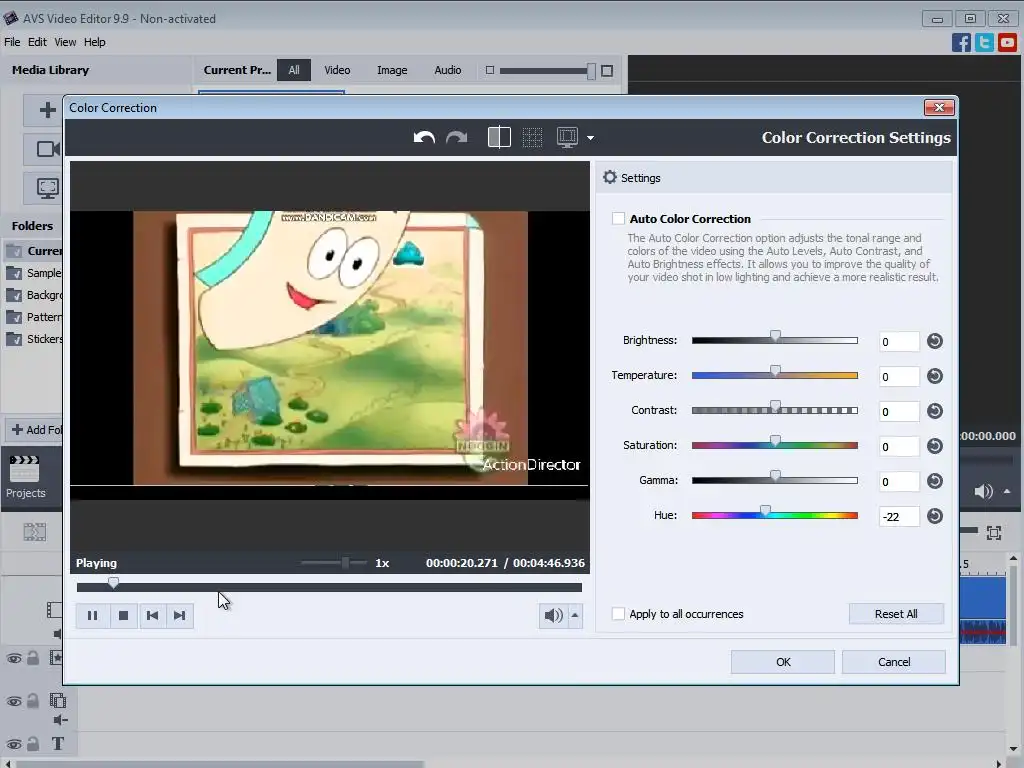This screenshot has width=1024, height=768.
Task: Click the Contrast value input field
Action: point(899,411)
